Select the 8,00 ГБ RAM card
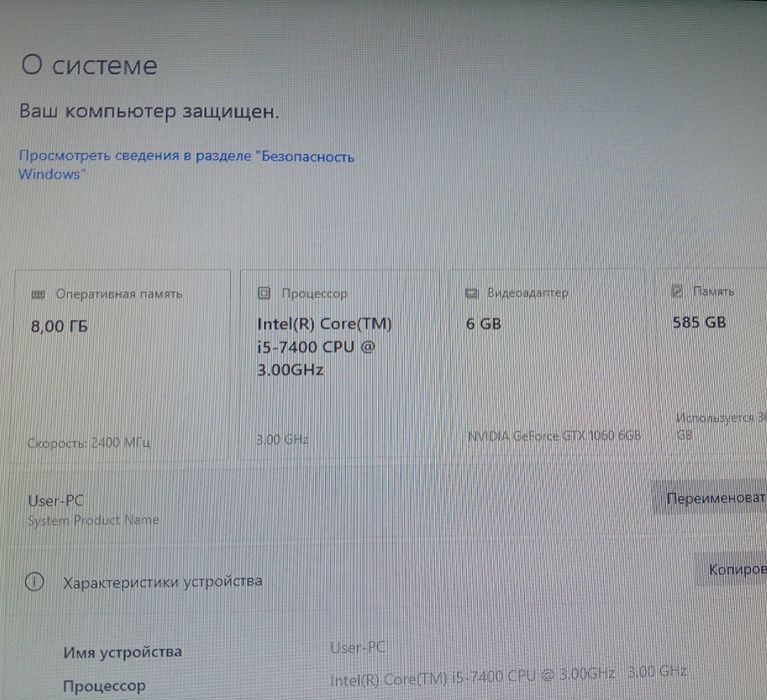The image size is (767, 700). 120,365
